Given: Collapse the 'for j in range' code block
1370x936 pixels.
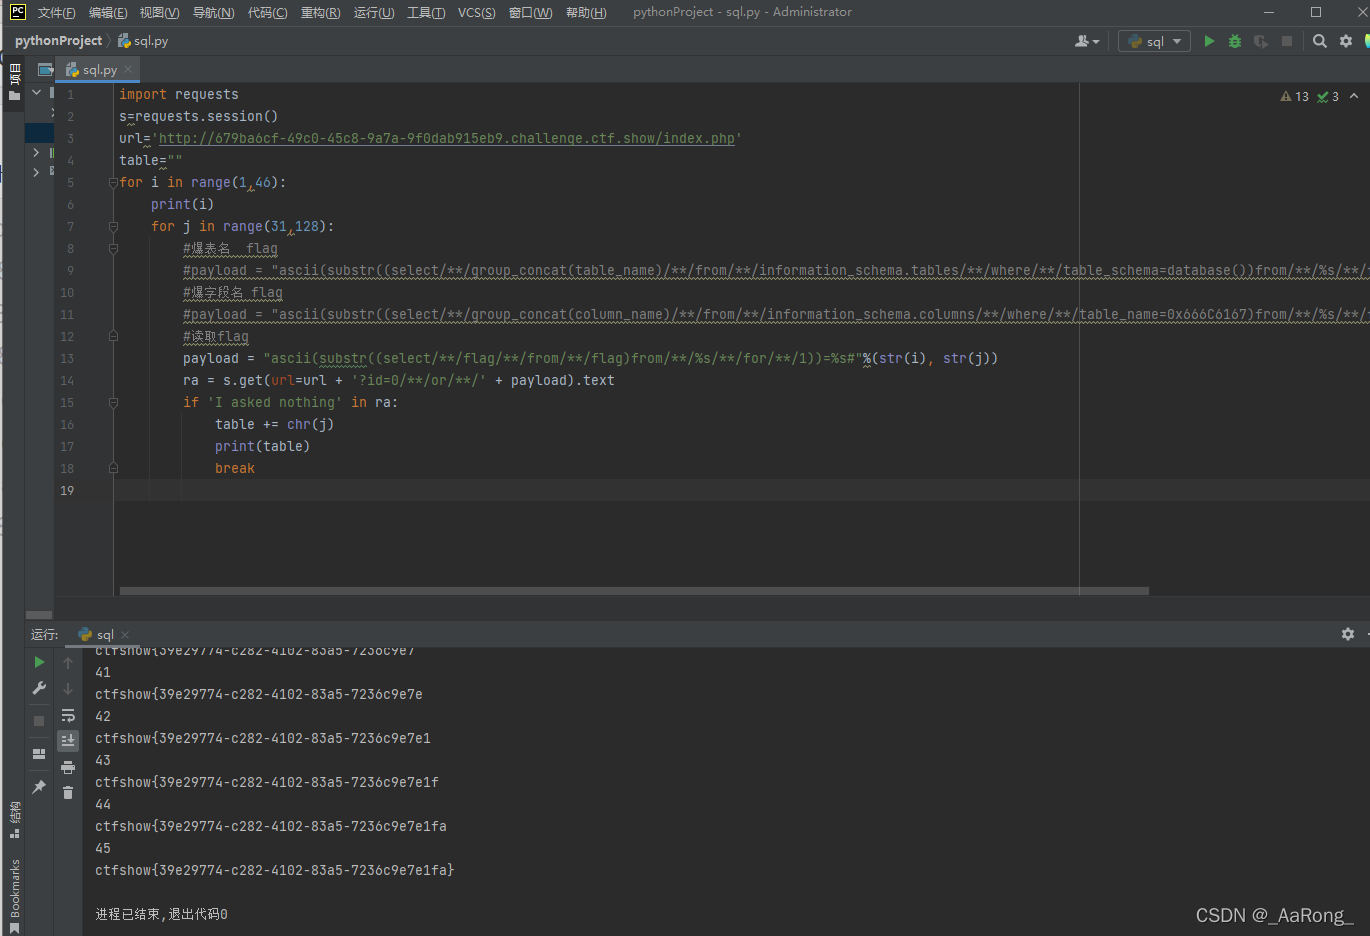Looking at the screenshot, I should click(x=113, y=227).
